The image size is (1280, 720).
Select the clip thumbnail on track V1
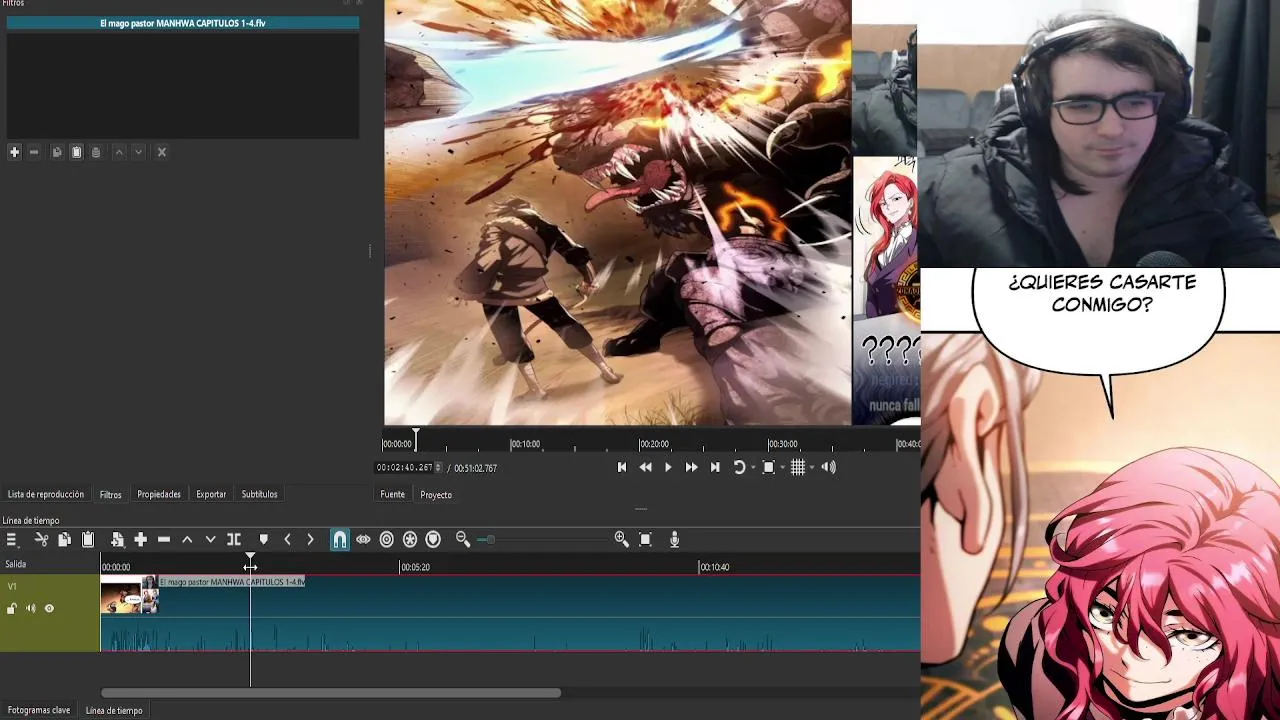pyautogui.click(x=129, y=594)
